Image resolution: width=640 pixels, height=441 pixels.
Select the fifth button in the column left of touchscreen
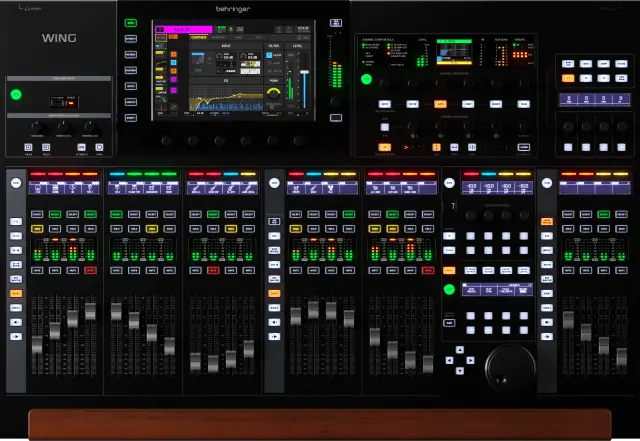131,86
